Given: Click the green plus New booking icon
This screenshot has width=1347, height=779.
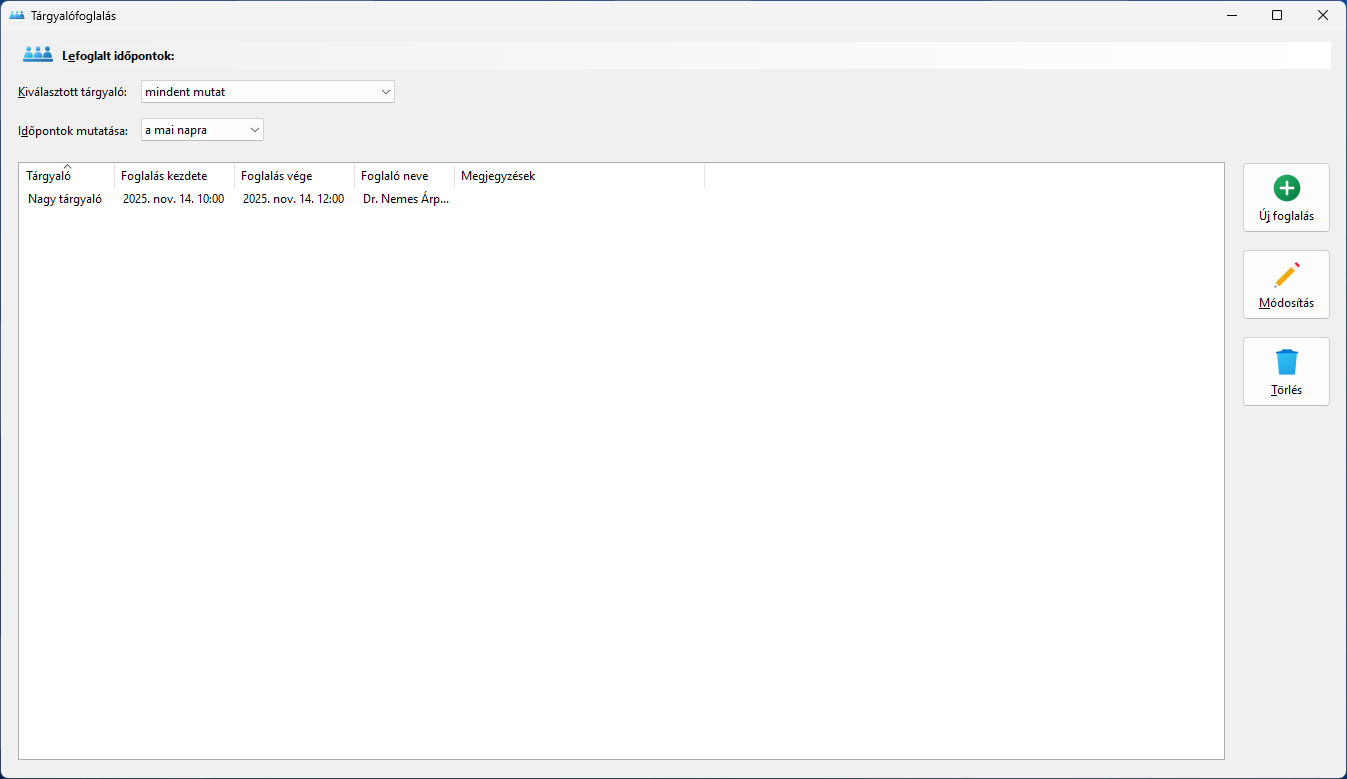Looking at the screenshot, I should (1286, 188).
